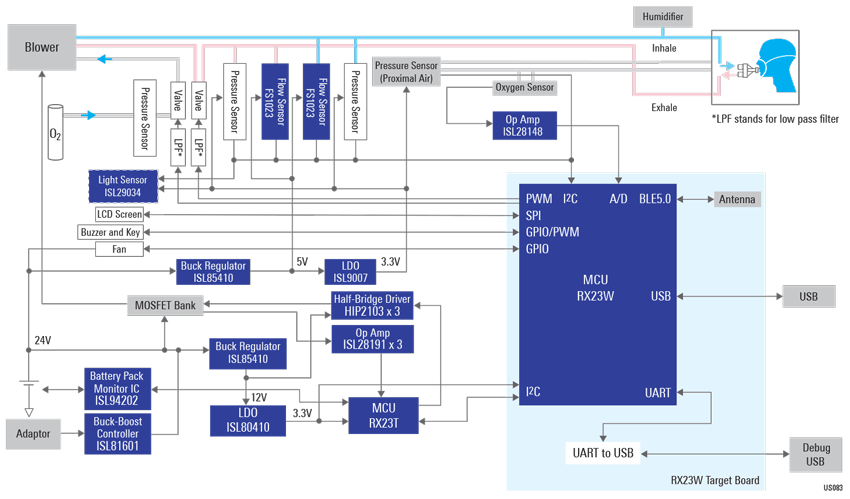Select the second Valve box
The width and height of the screenshot is (850, 499).
[198, 100]
